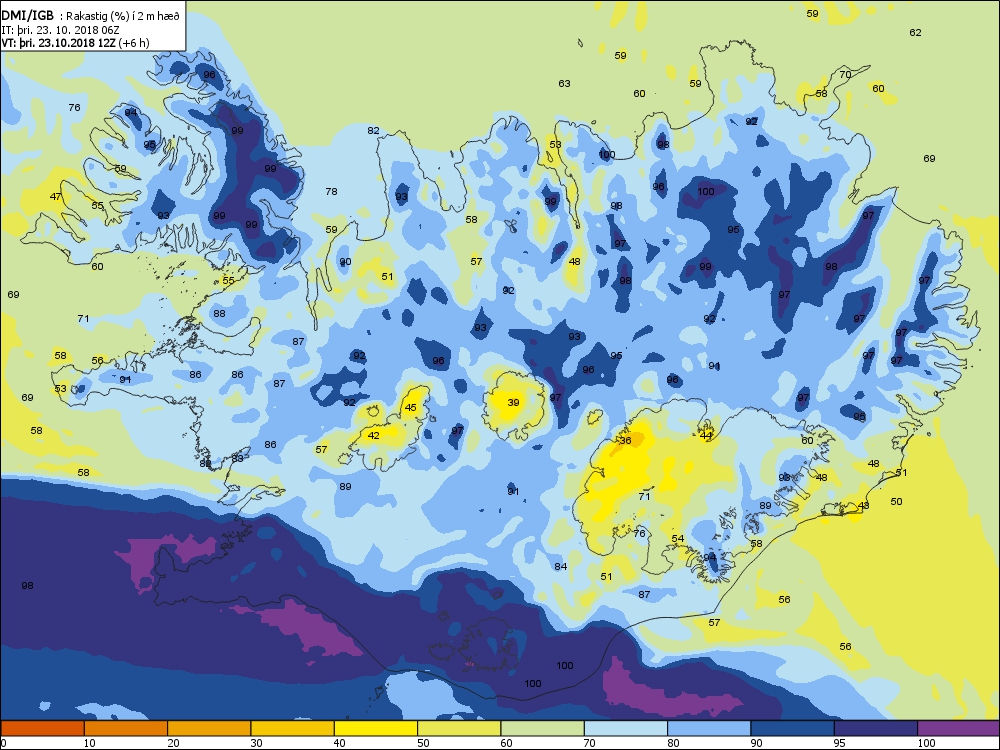Click the title text 'DMI/IGB : Rakastig (%)'

(66, 17)
